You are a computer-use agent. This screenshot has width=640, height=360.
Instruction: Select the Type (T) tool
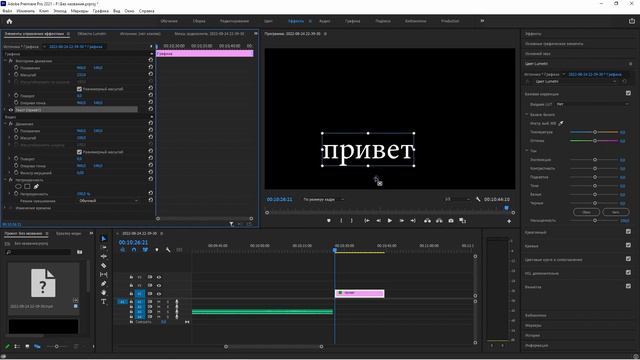click(104, 302)
